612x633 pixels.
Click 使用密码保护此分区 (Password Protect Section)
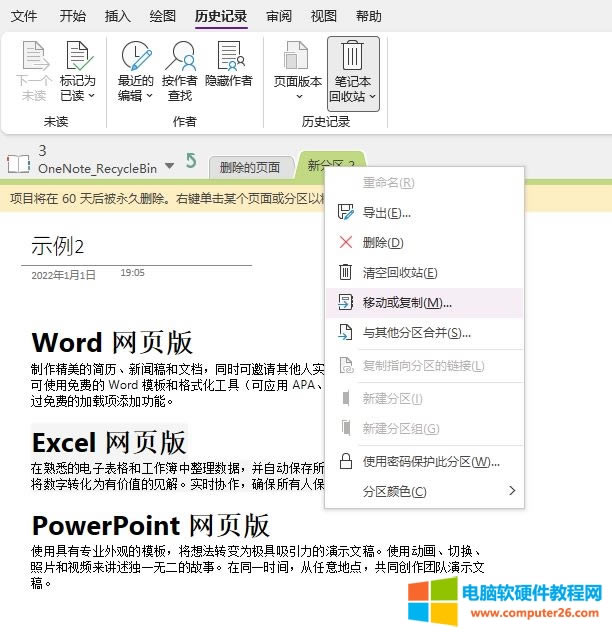430,461
